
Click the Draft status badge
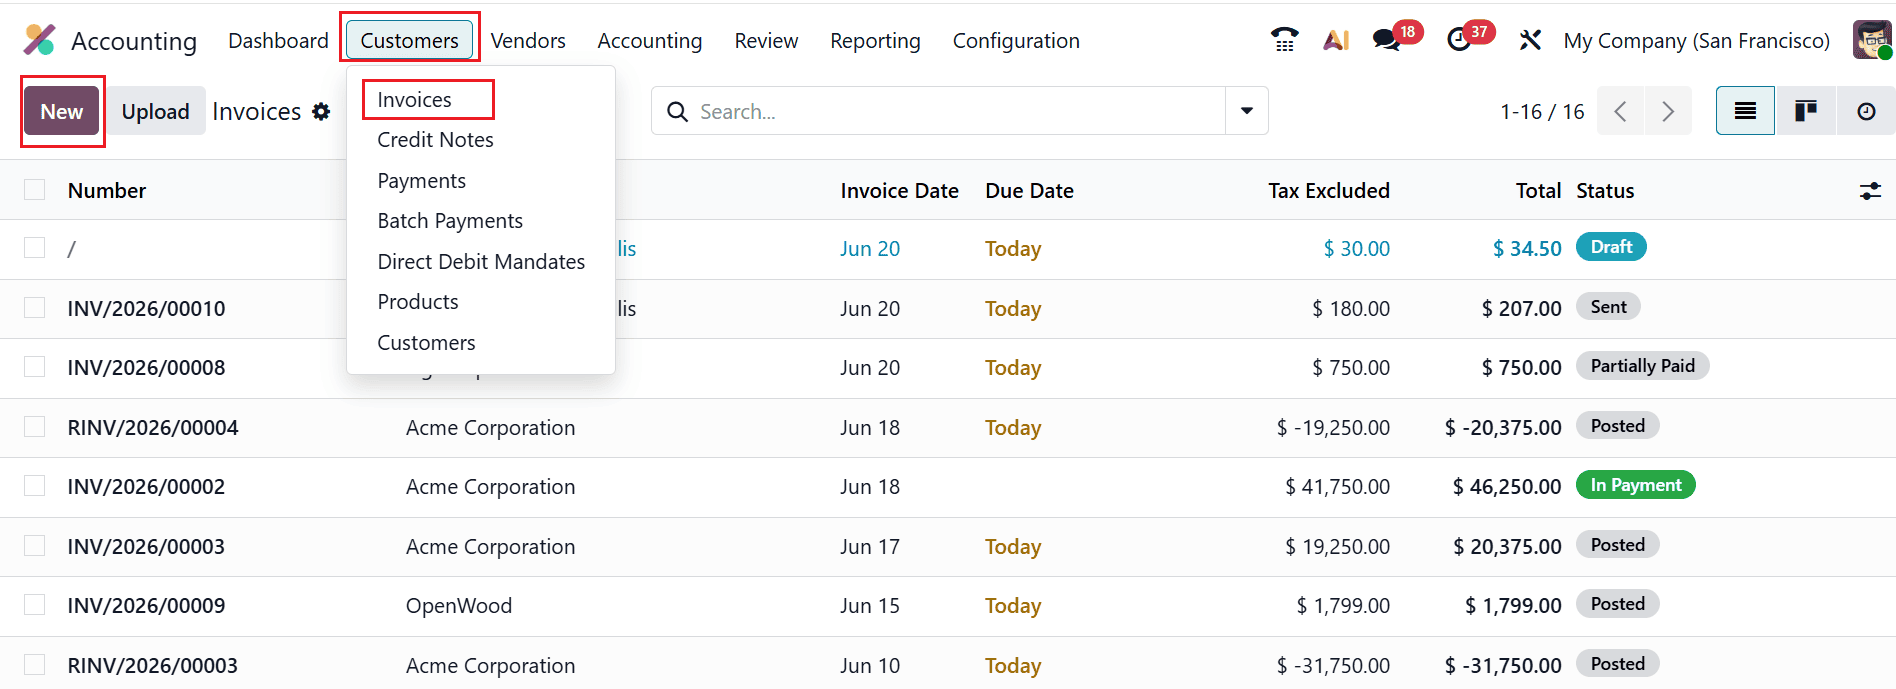(1611, 247)
